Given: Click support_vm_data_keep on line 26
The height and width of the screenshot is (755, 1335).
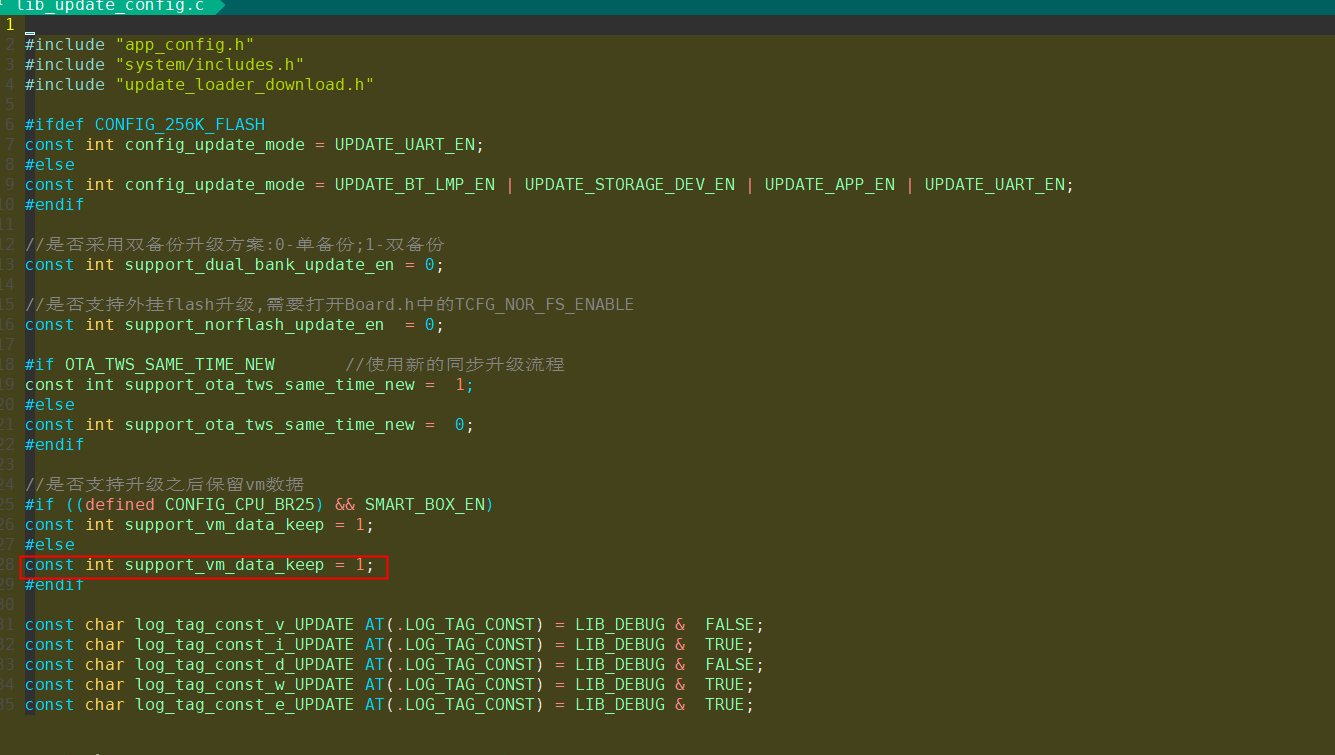Looking at the screenshot, I should [x=224, y=525].
